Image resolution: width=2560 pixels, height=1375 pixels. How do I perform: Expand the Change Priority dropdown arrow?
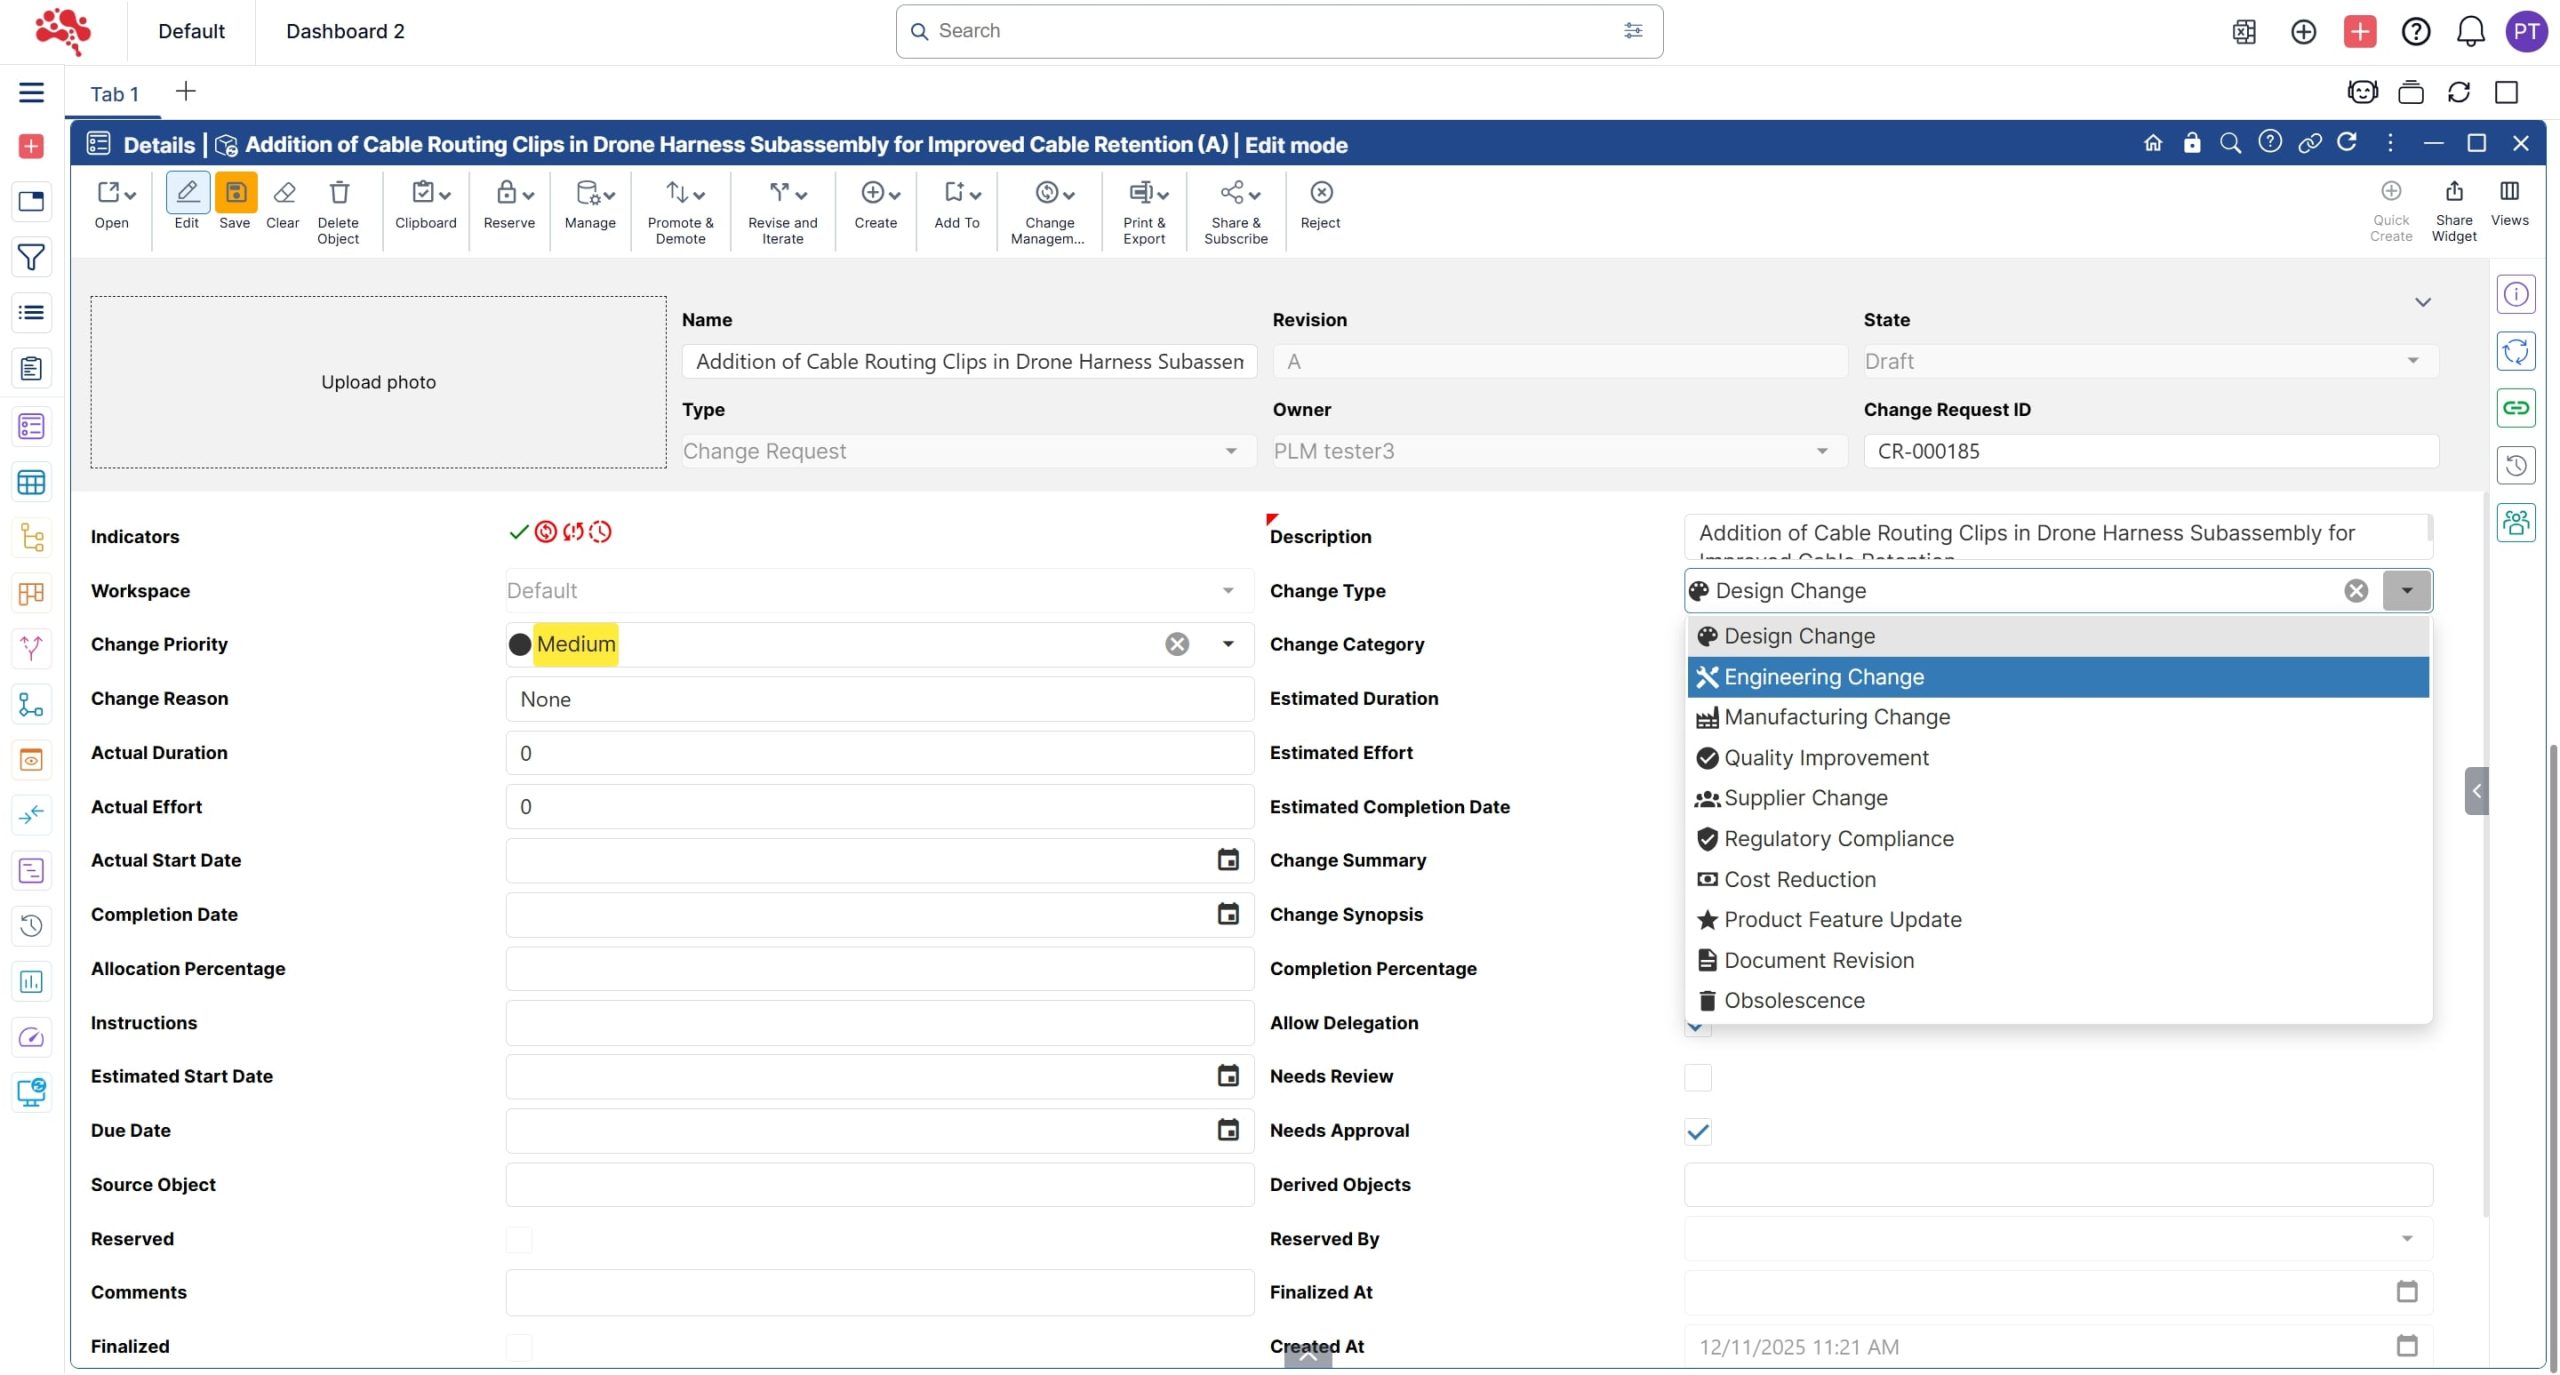coord(1228,644)
